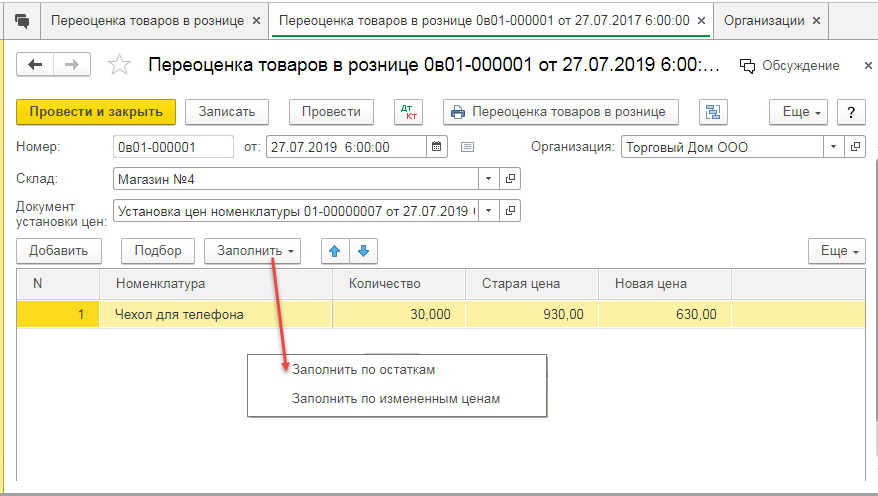The height and width of the screenshot is (496, 878).
Task: Expand the Склад dropdown arrow
Action: 488,179
